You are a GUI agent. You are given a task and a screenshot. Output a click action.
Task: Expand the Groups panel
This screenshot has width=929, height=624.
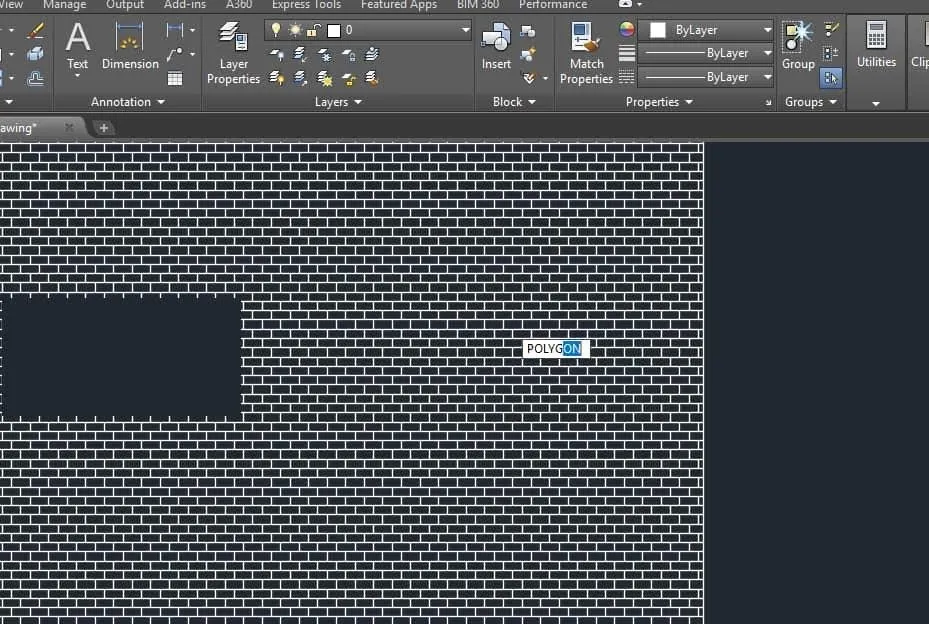pyautogui.click(x=811, y=102)
